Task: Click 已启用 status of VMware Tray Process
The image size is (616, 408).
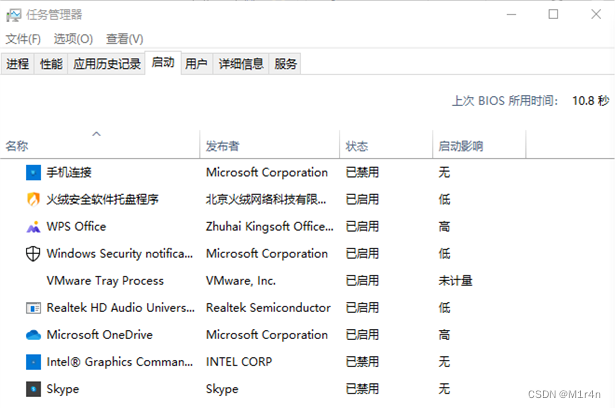Action: [362, 281]
